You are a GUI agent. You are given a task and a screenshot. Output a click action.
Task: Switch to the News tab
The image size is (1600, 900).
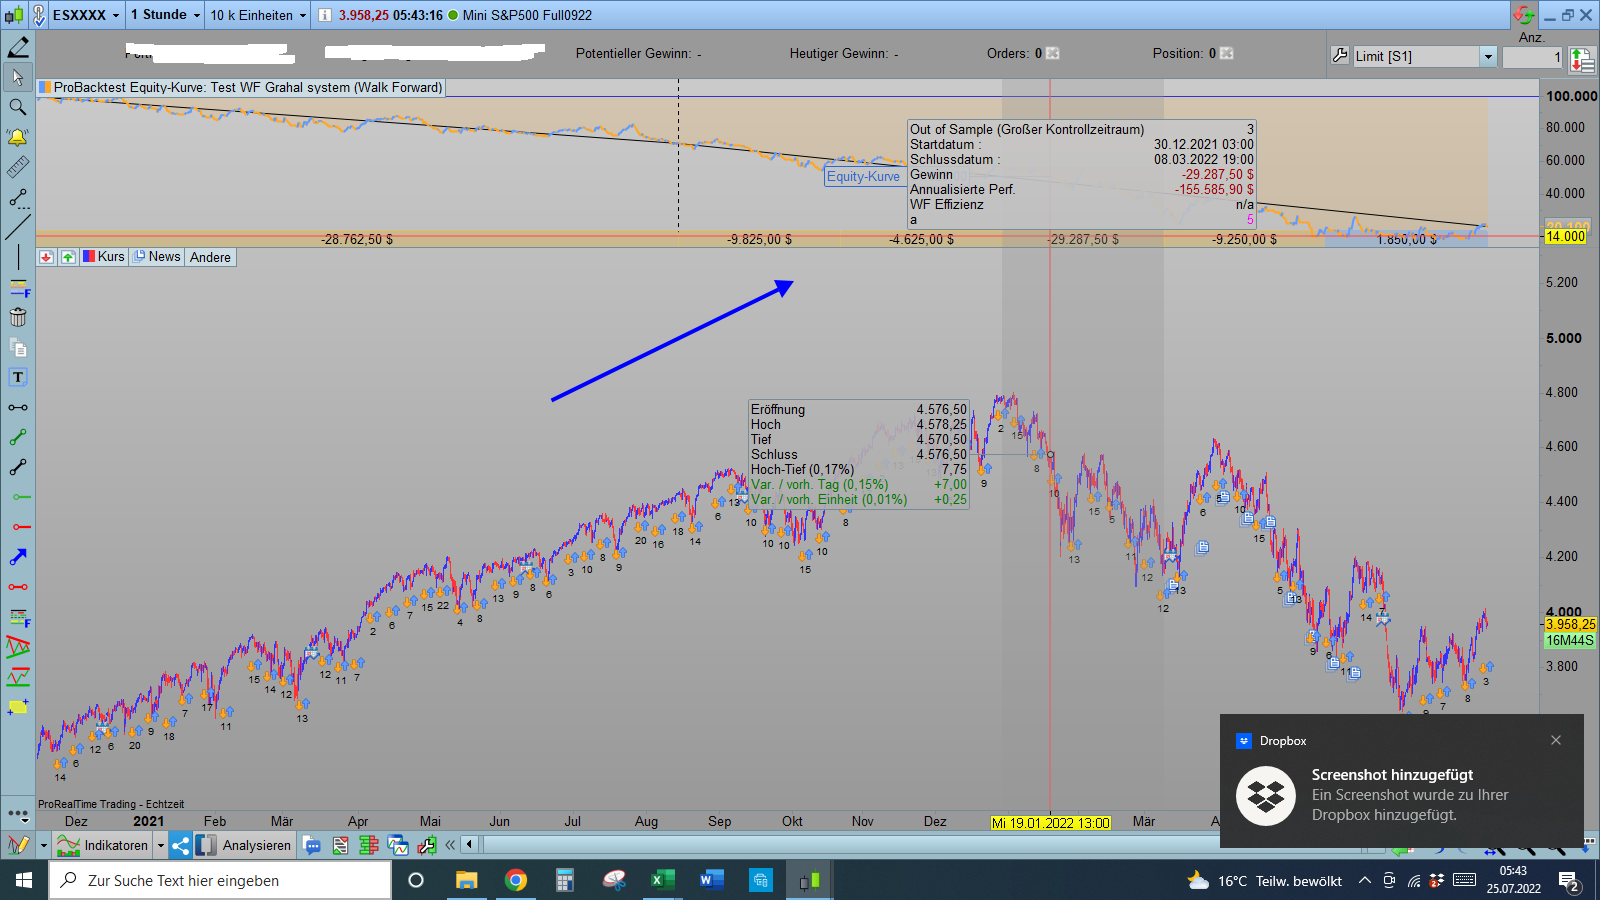157,257
